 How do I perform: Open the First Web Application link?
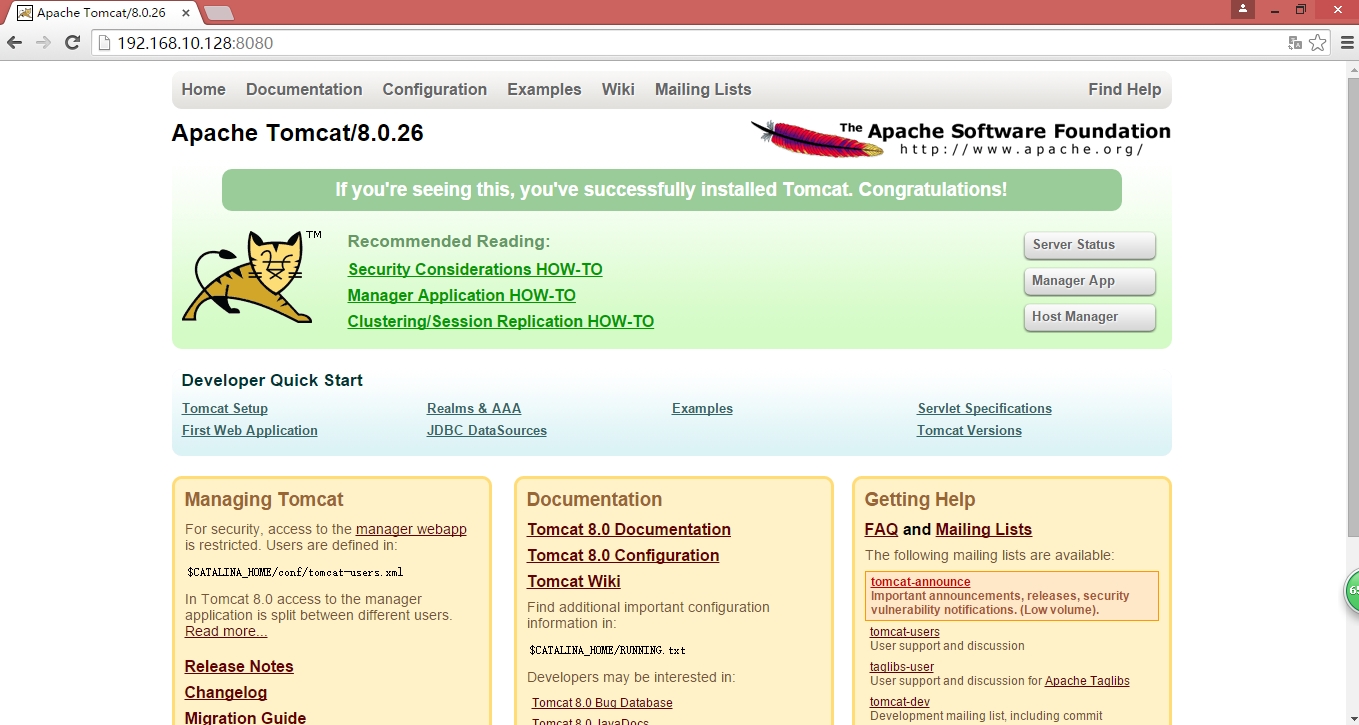(250, 430)
